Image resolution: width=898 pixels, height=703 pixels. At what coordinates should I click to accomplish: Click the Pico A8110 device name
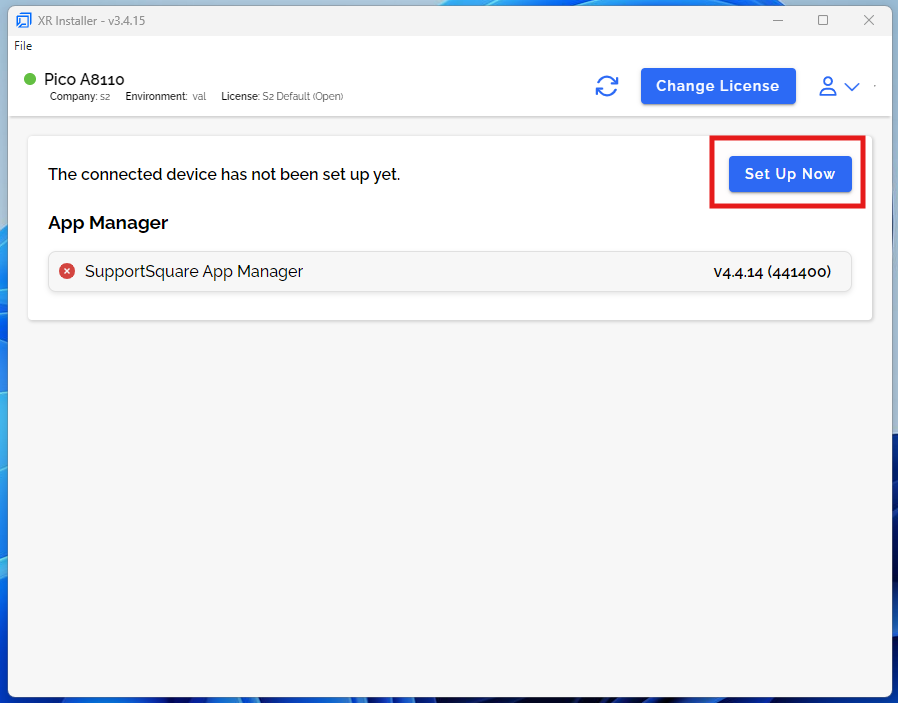84,79
